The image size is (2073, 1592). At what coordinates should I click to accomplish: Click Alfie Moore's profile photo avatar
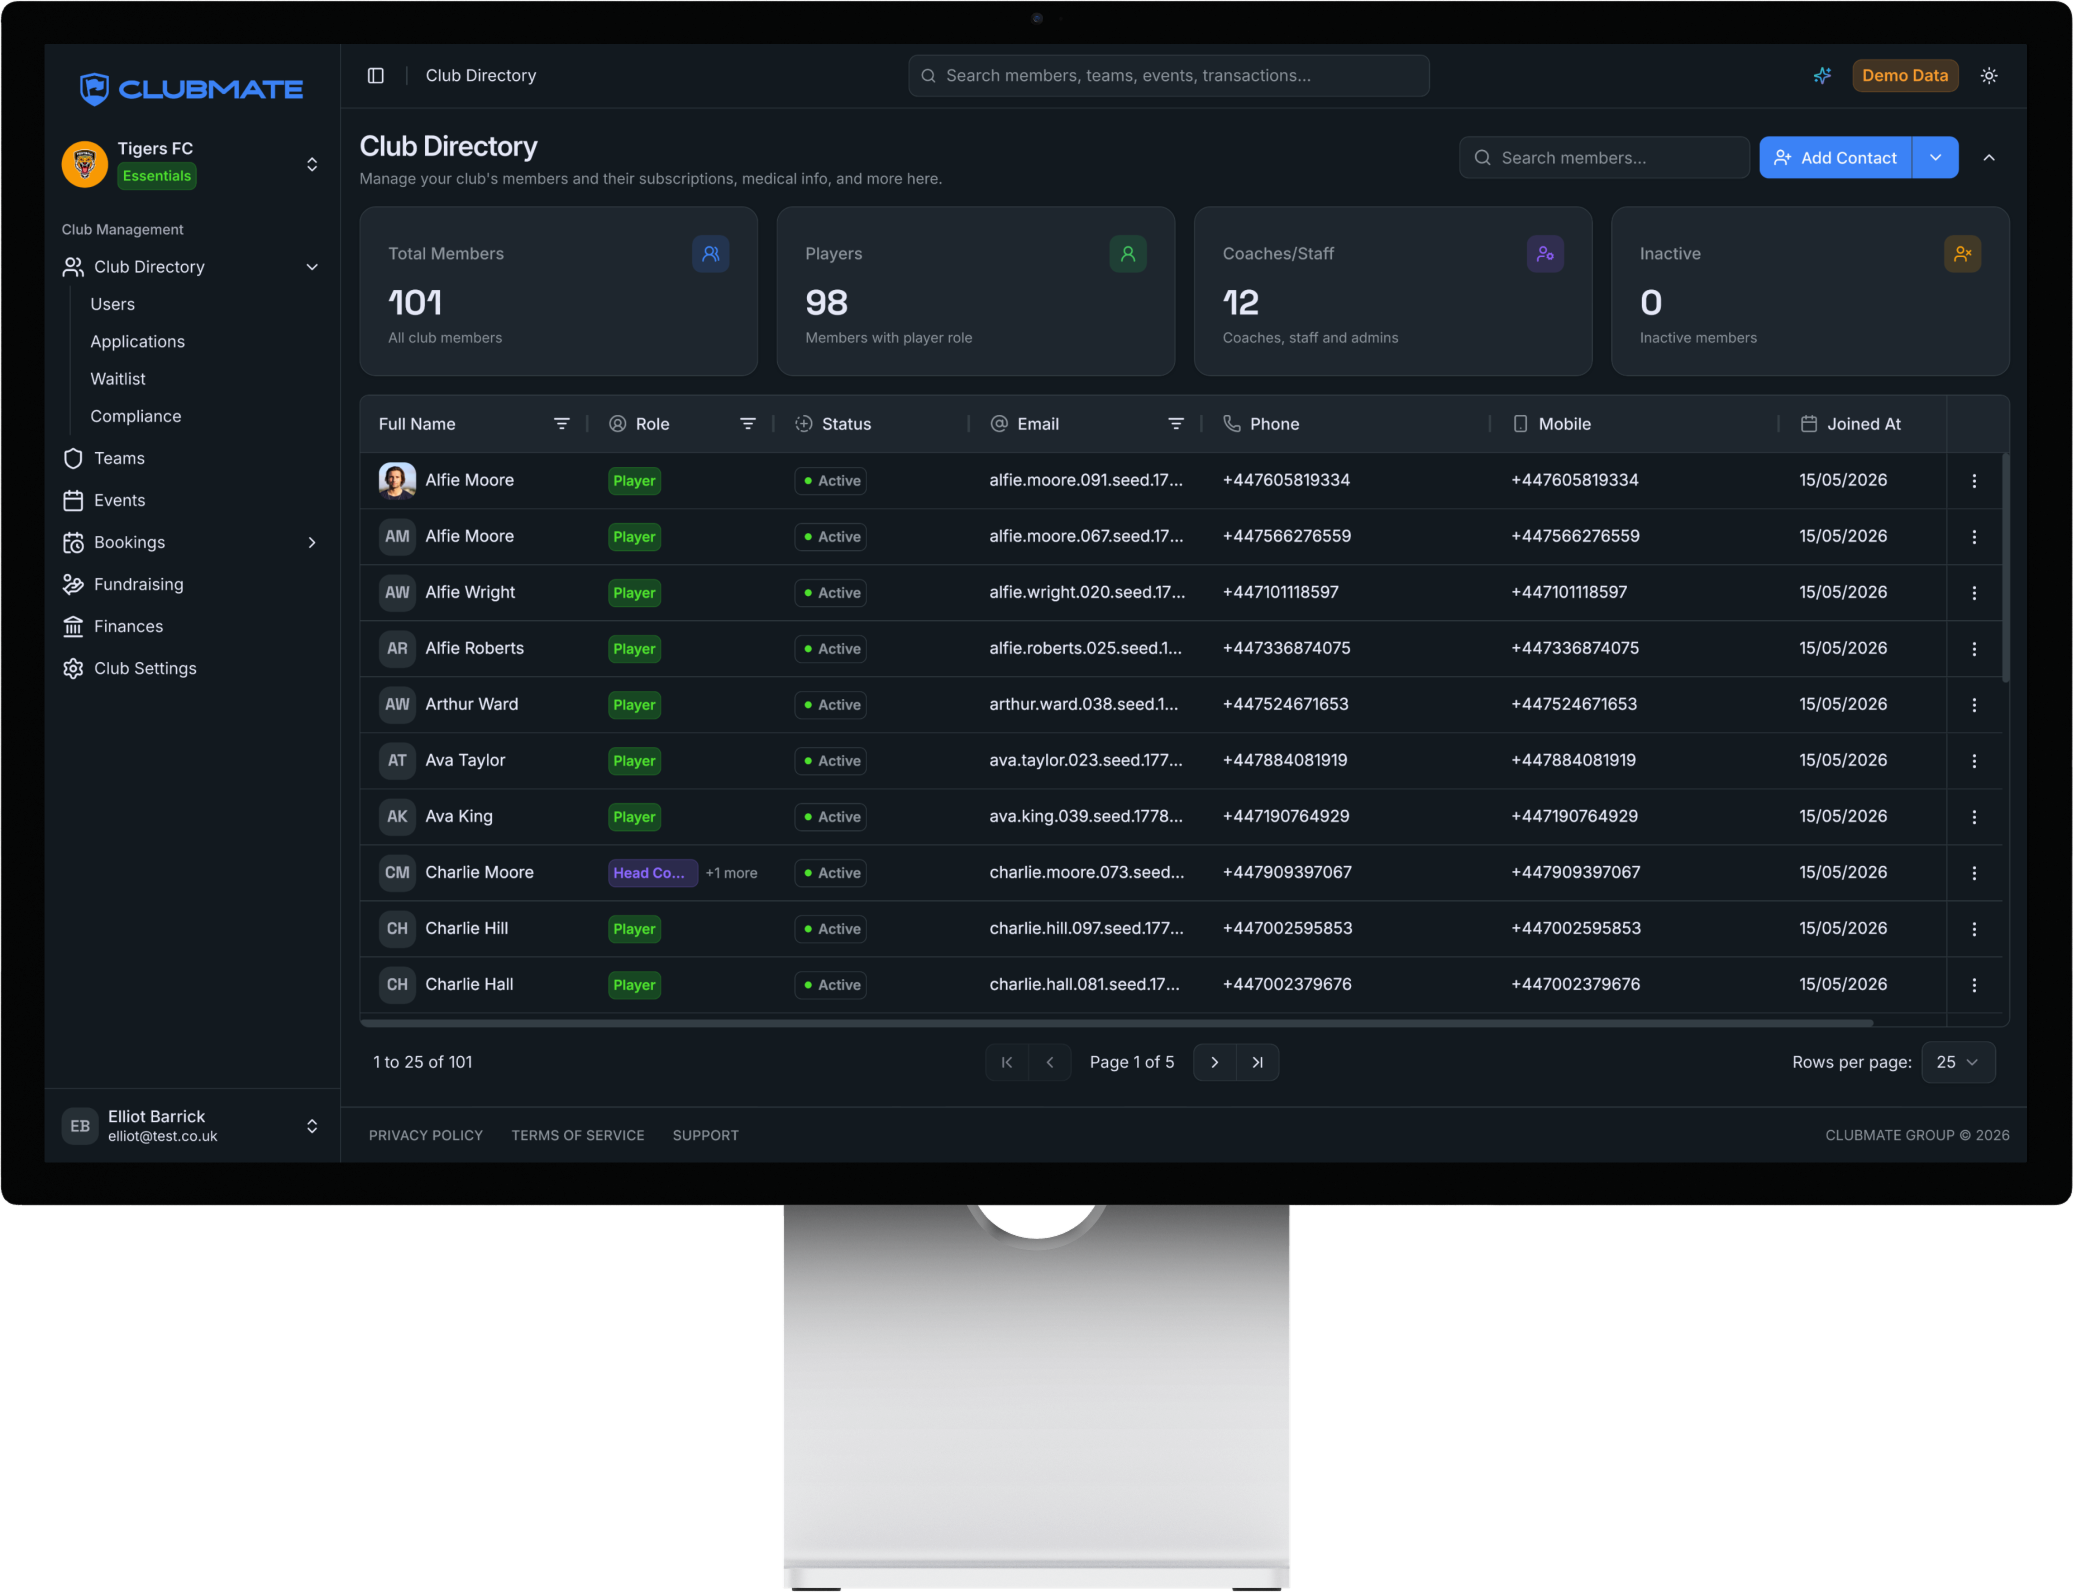[x=397, y=481]
